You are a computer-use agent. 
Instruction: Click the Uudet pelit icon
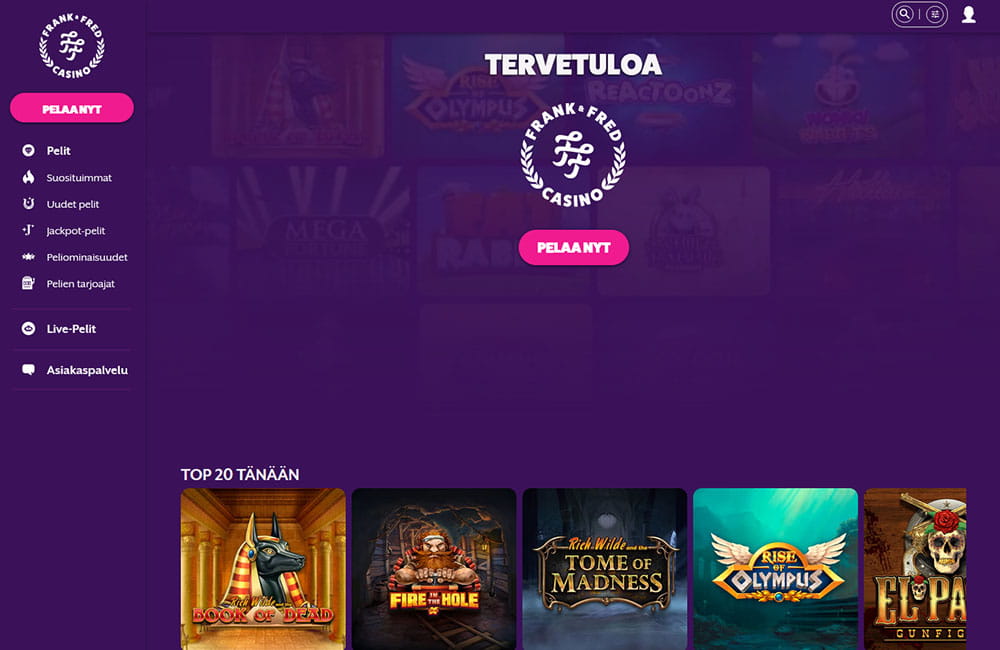(x=28, y=204)
